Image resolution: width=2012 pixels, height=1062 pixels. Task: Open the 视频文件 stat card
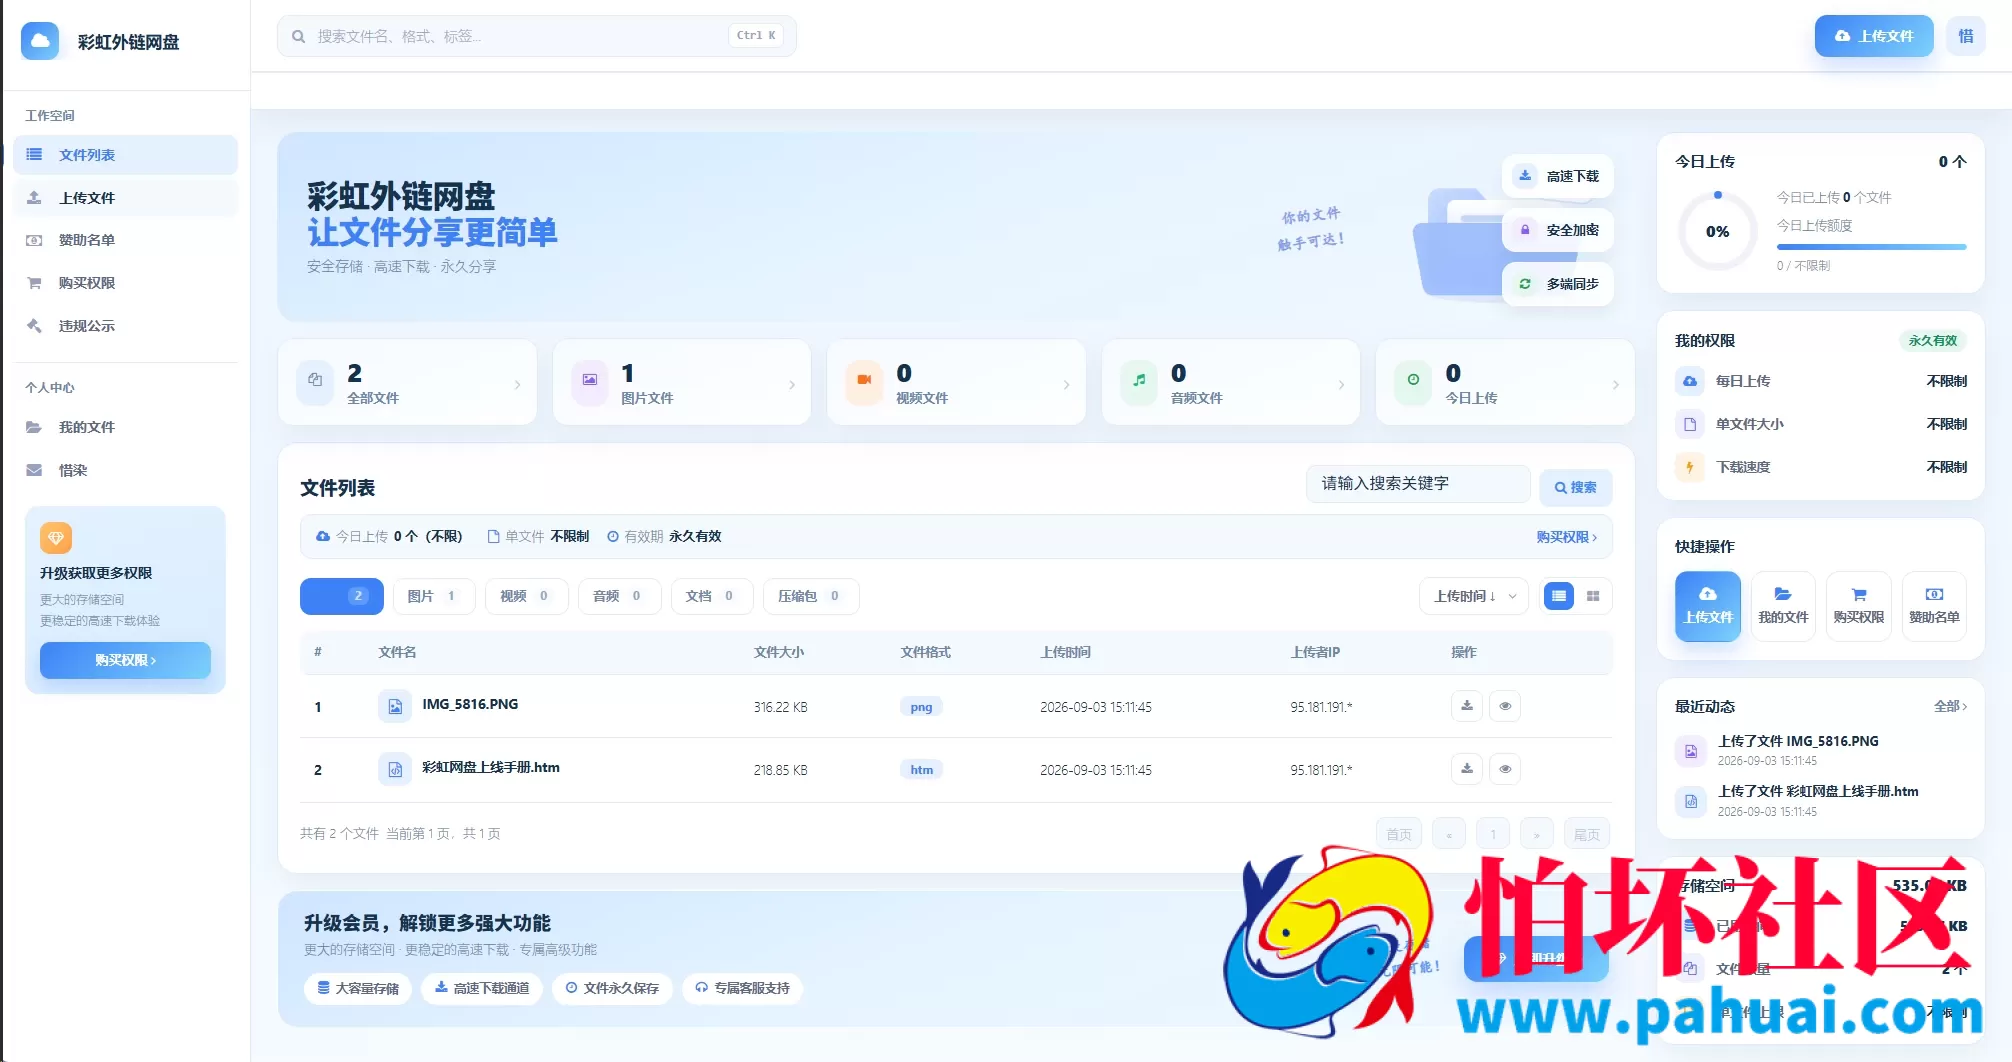[957, 383]
